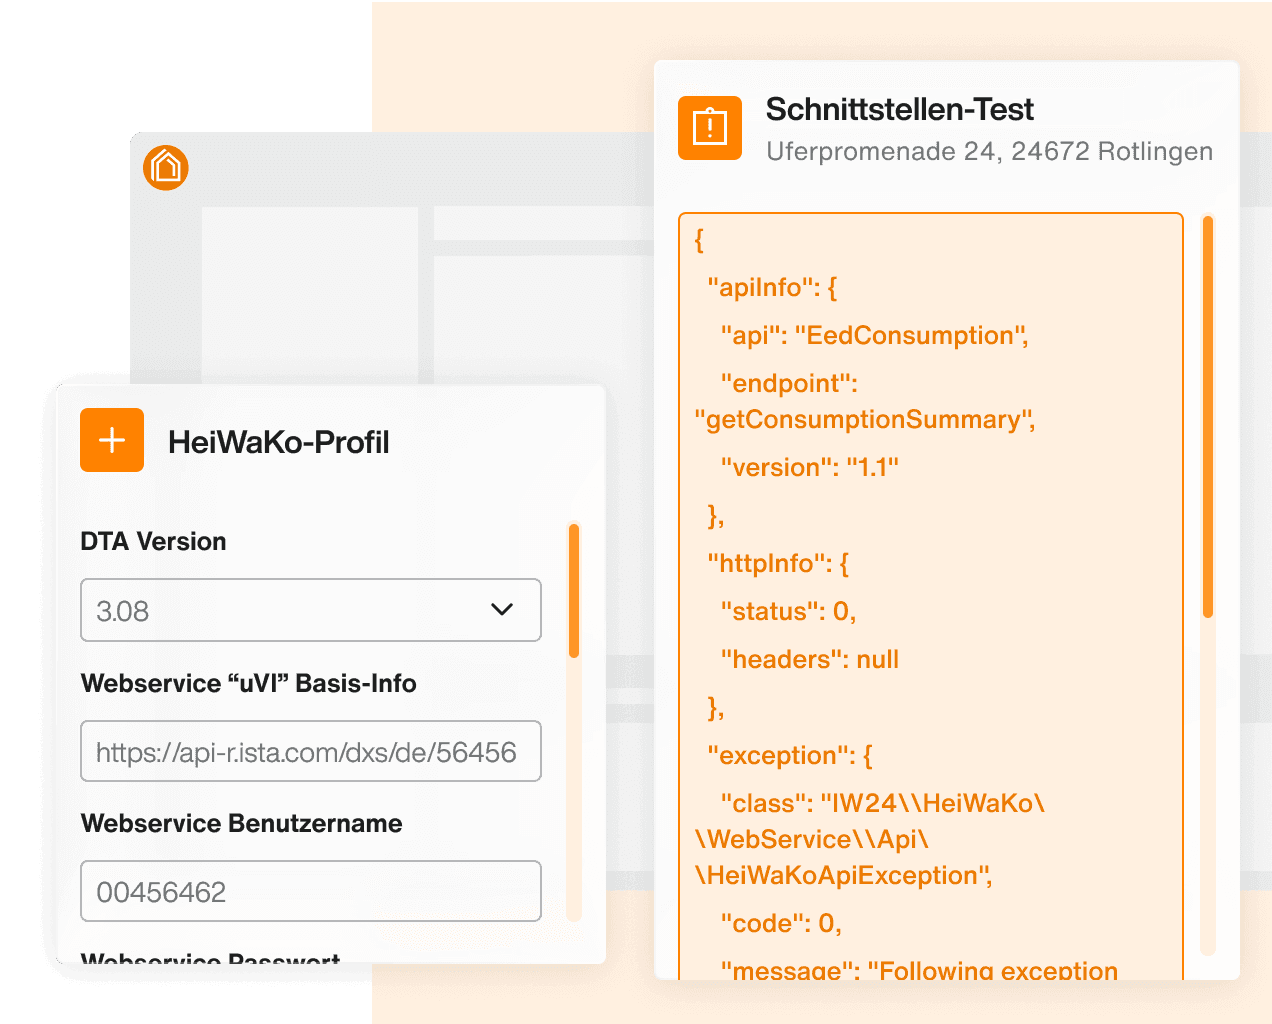Open the DTA Version 3.08 dropdown
Image resolution: width=1272 pixels, height=1024 pixels.
311,610
